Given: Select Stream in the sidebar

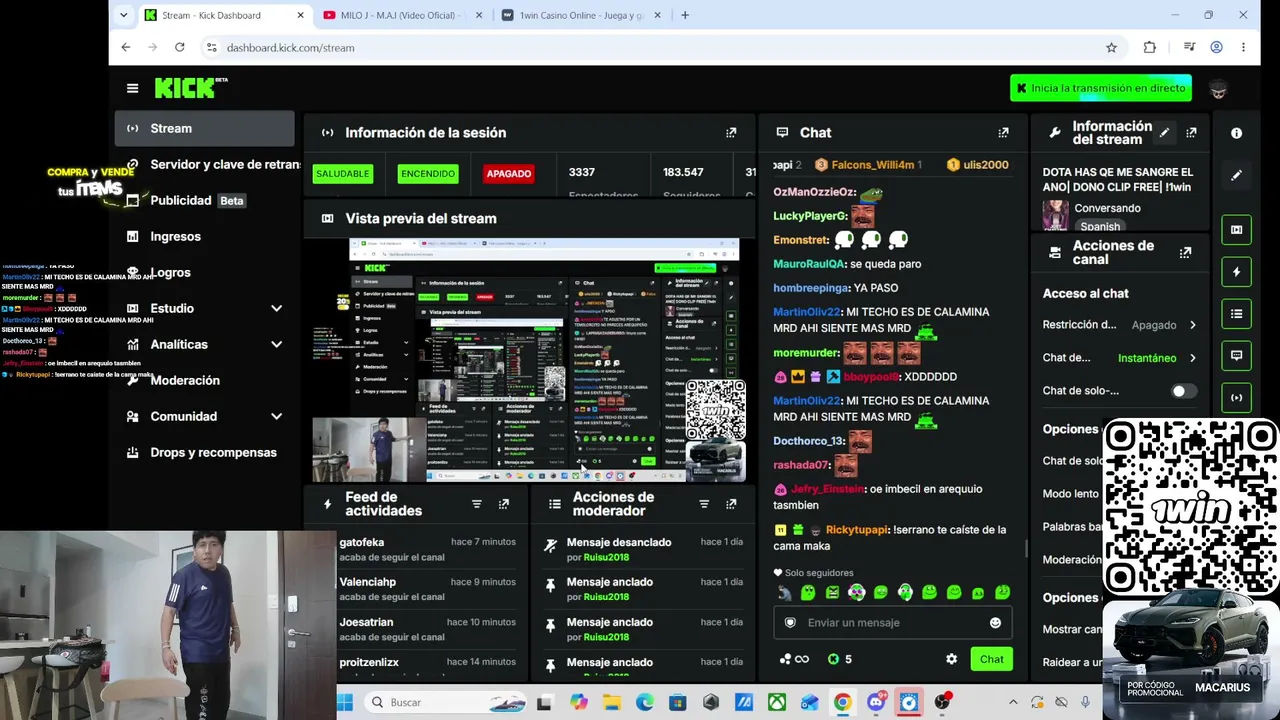Looking at the screenshot, I should click(205, 128).
